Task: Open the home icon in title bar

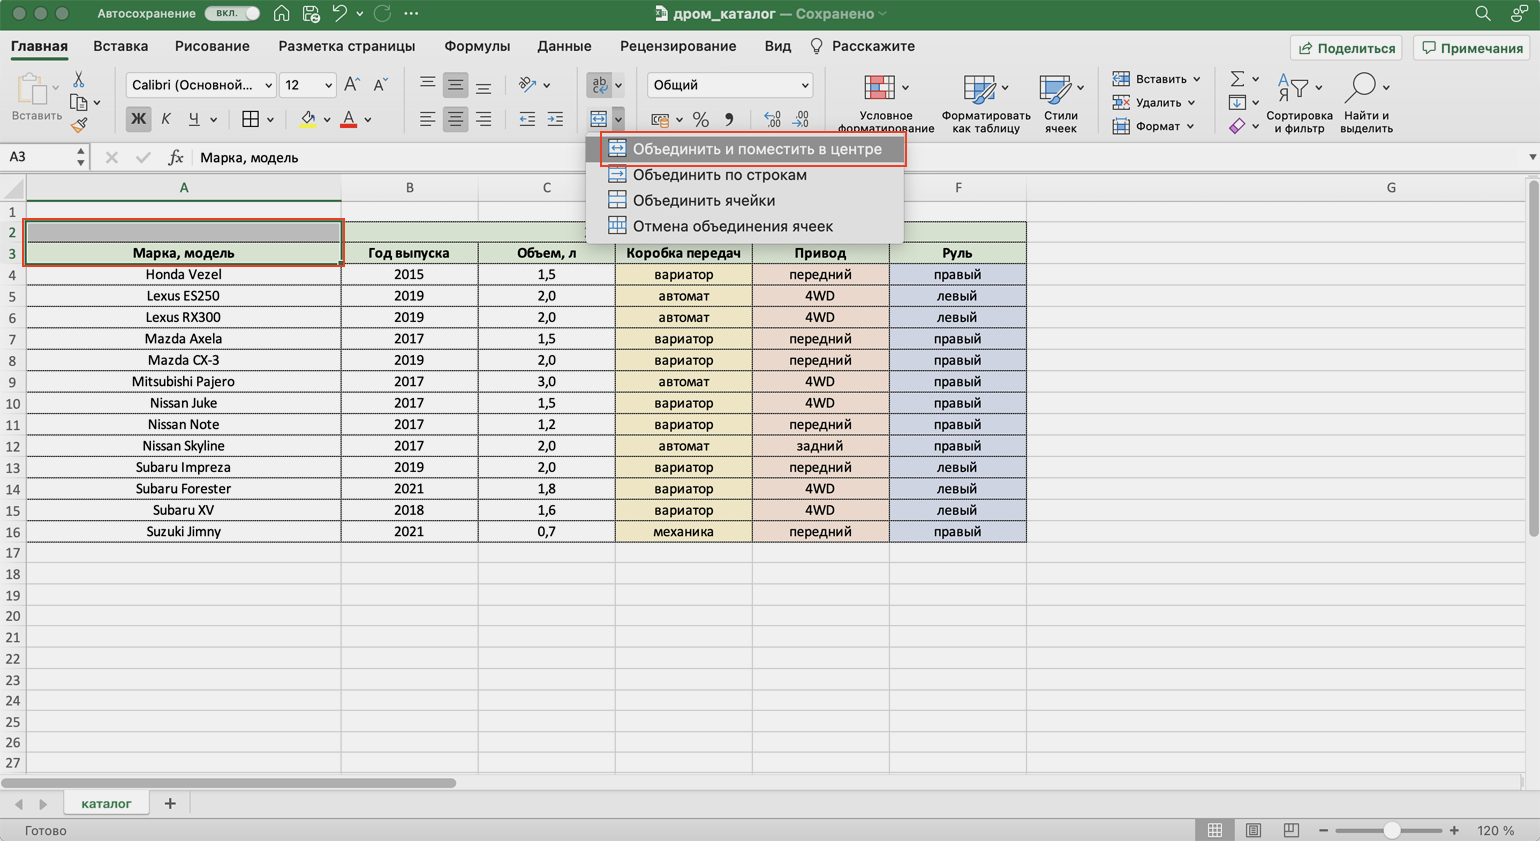Action: pyautogui.click(x=282, y=13)
